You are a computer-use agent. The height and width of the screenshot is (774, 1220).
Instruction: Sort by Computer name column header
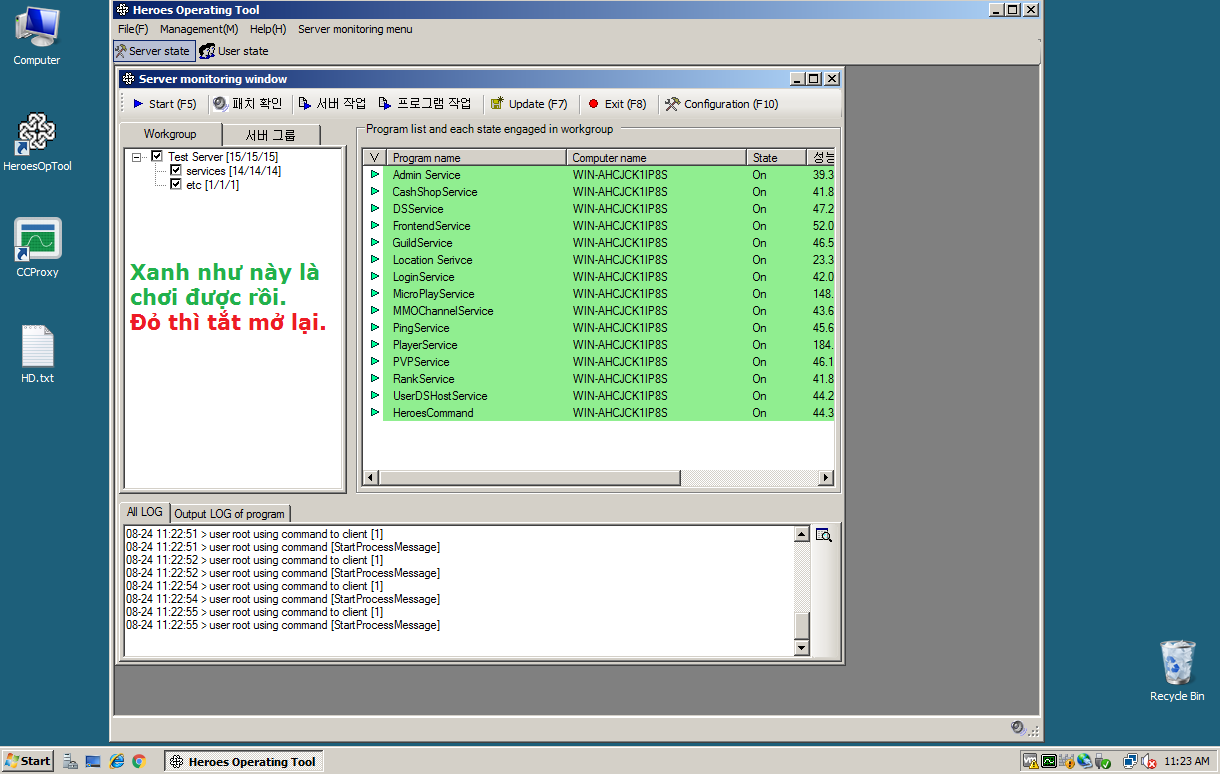click(x=657, y=158)
